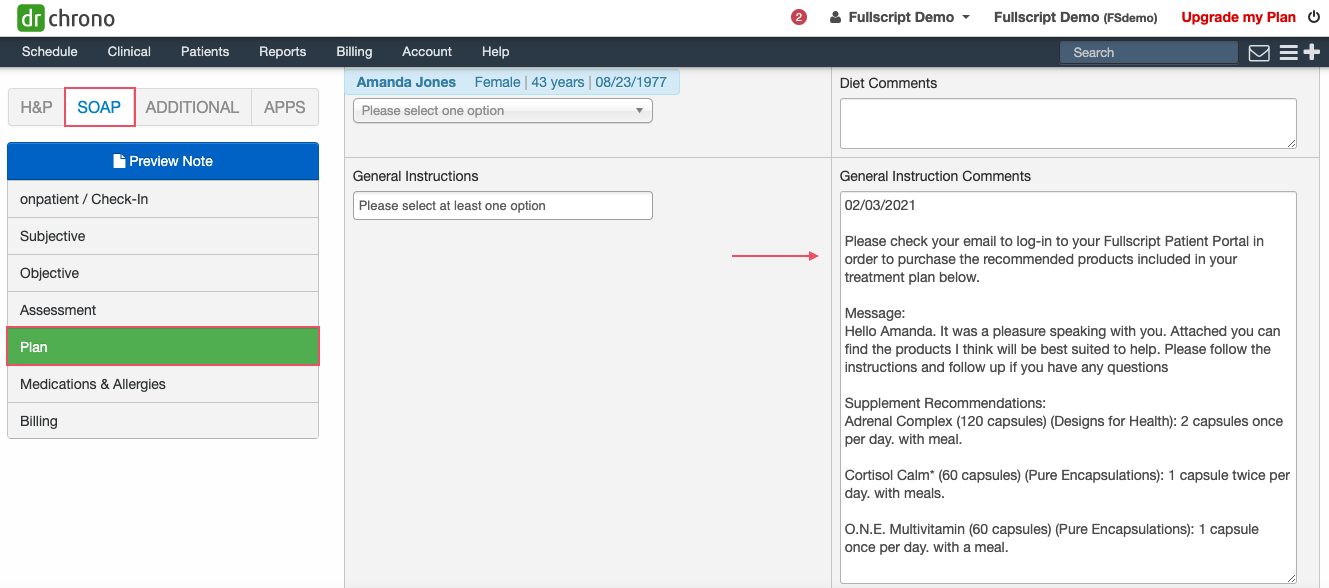
Task: Go to the Billing section in sidebar
Action: pyautogui.click(x=163, y=421)
